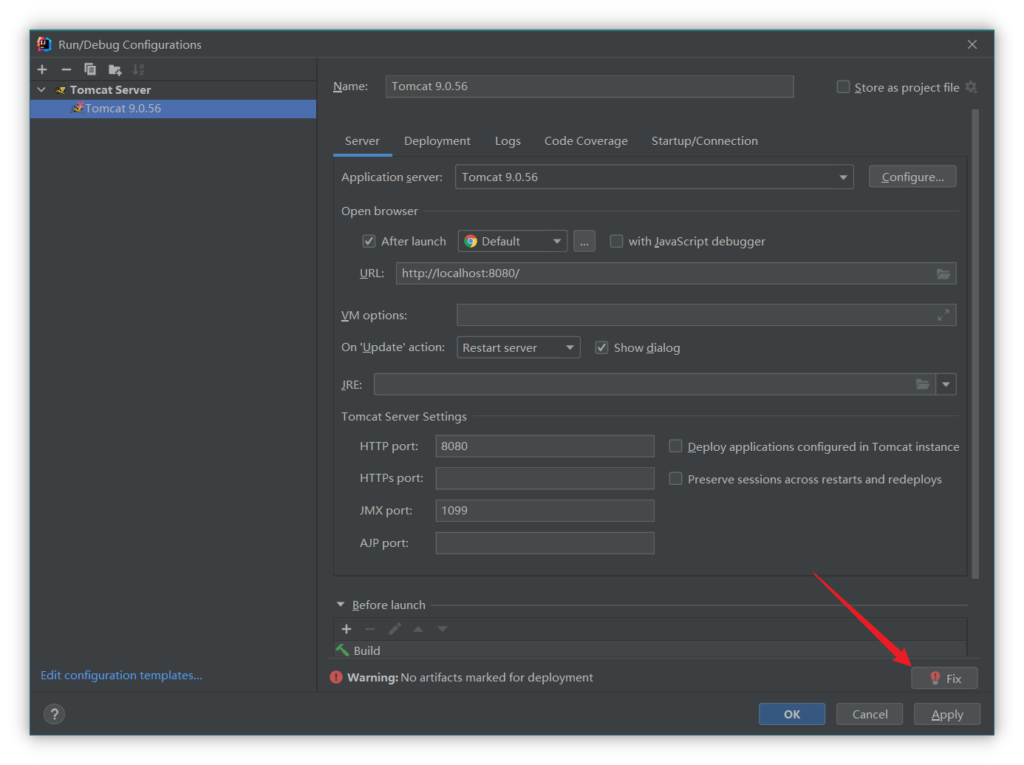1024x765 pixels.
Task: Select the Tomcat 9.0.56 configuration
Action: coord(173,108)
